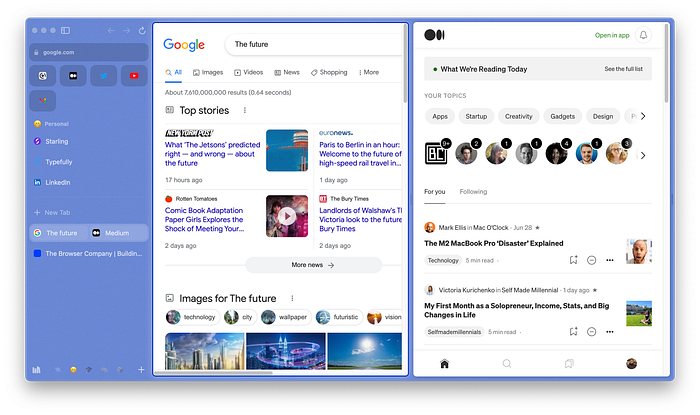Open the Jetsons New York Post story
This screenshot has height=415, width=700.
(212, 154)
